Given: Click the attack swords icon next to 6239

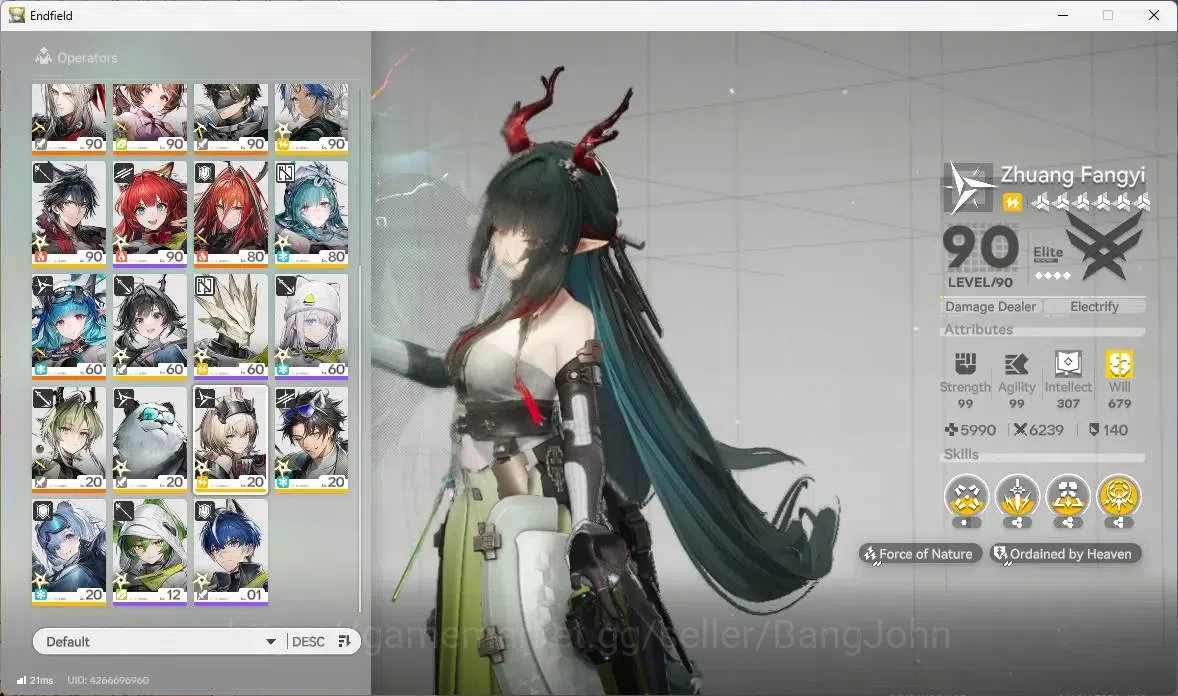Looking at the screenshot, I should pyautogui.click(x=1020, y=430).
